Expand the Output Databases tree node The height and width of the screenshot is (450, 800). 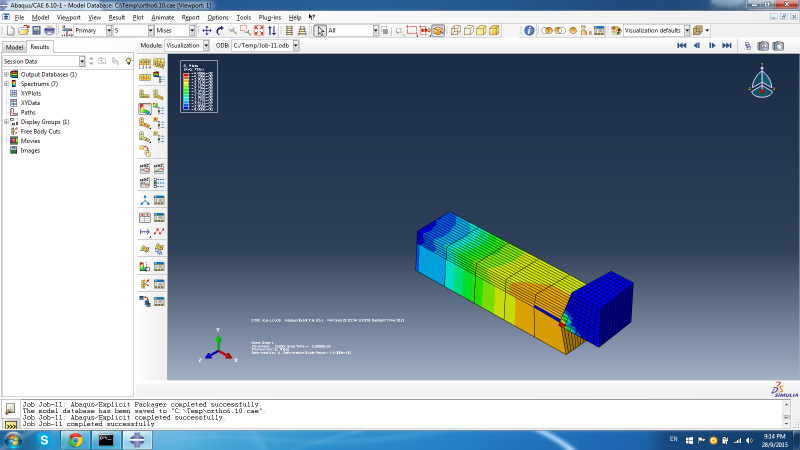(x=6, y=74)
